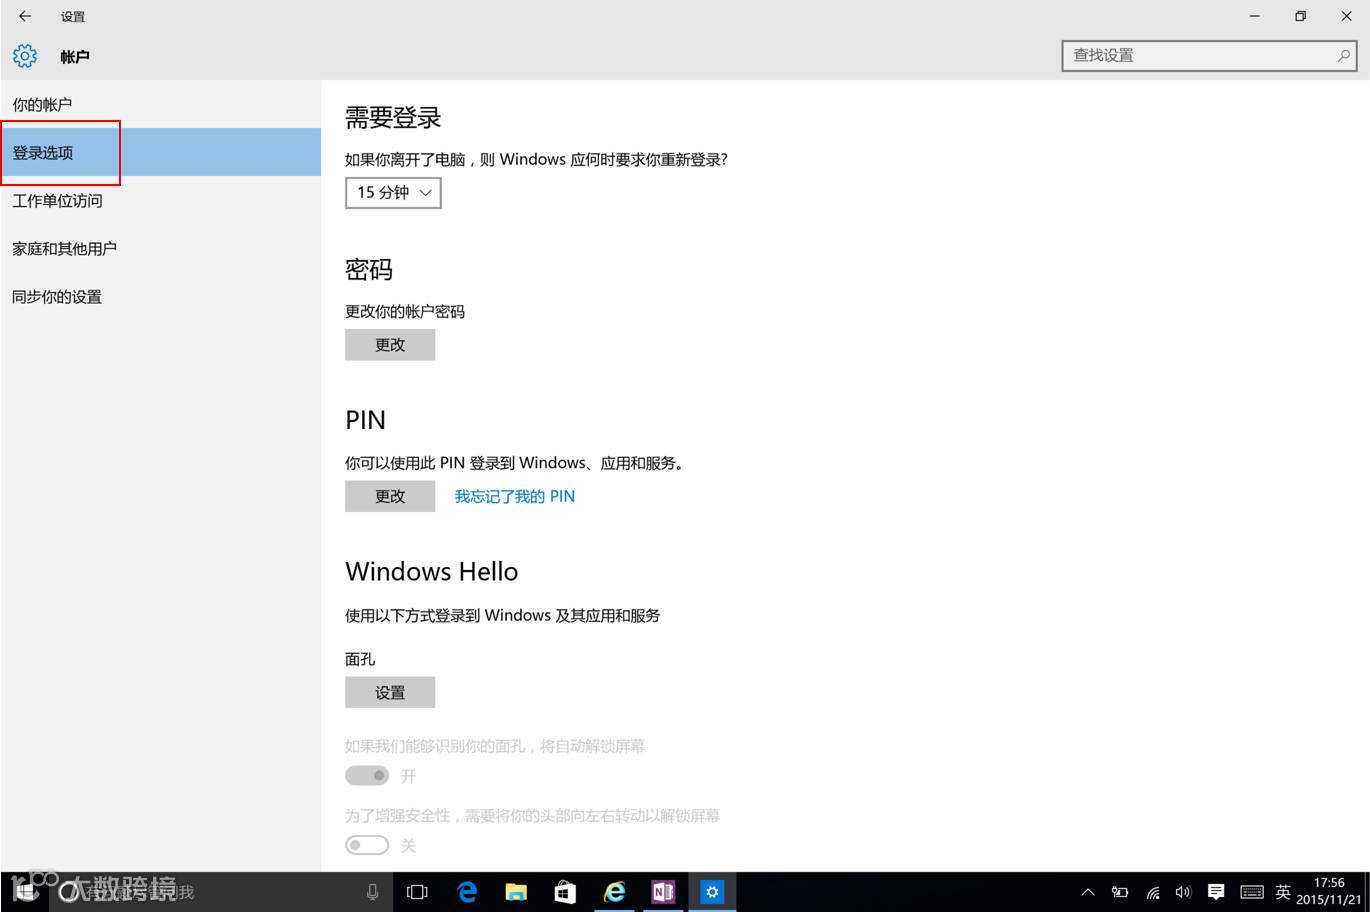Expand the hidden tray icons chevron
1370x912 pixels.
1088,892
